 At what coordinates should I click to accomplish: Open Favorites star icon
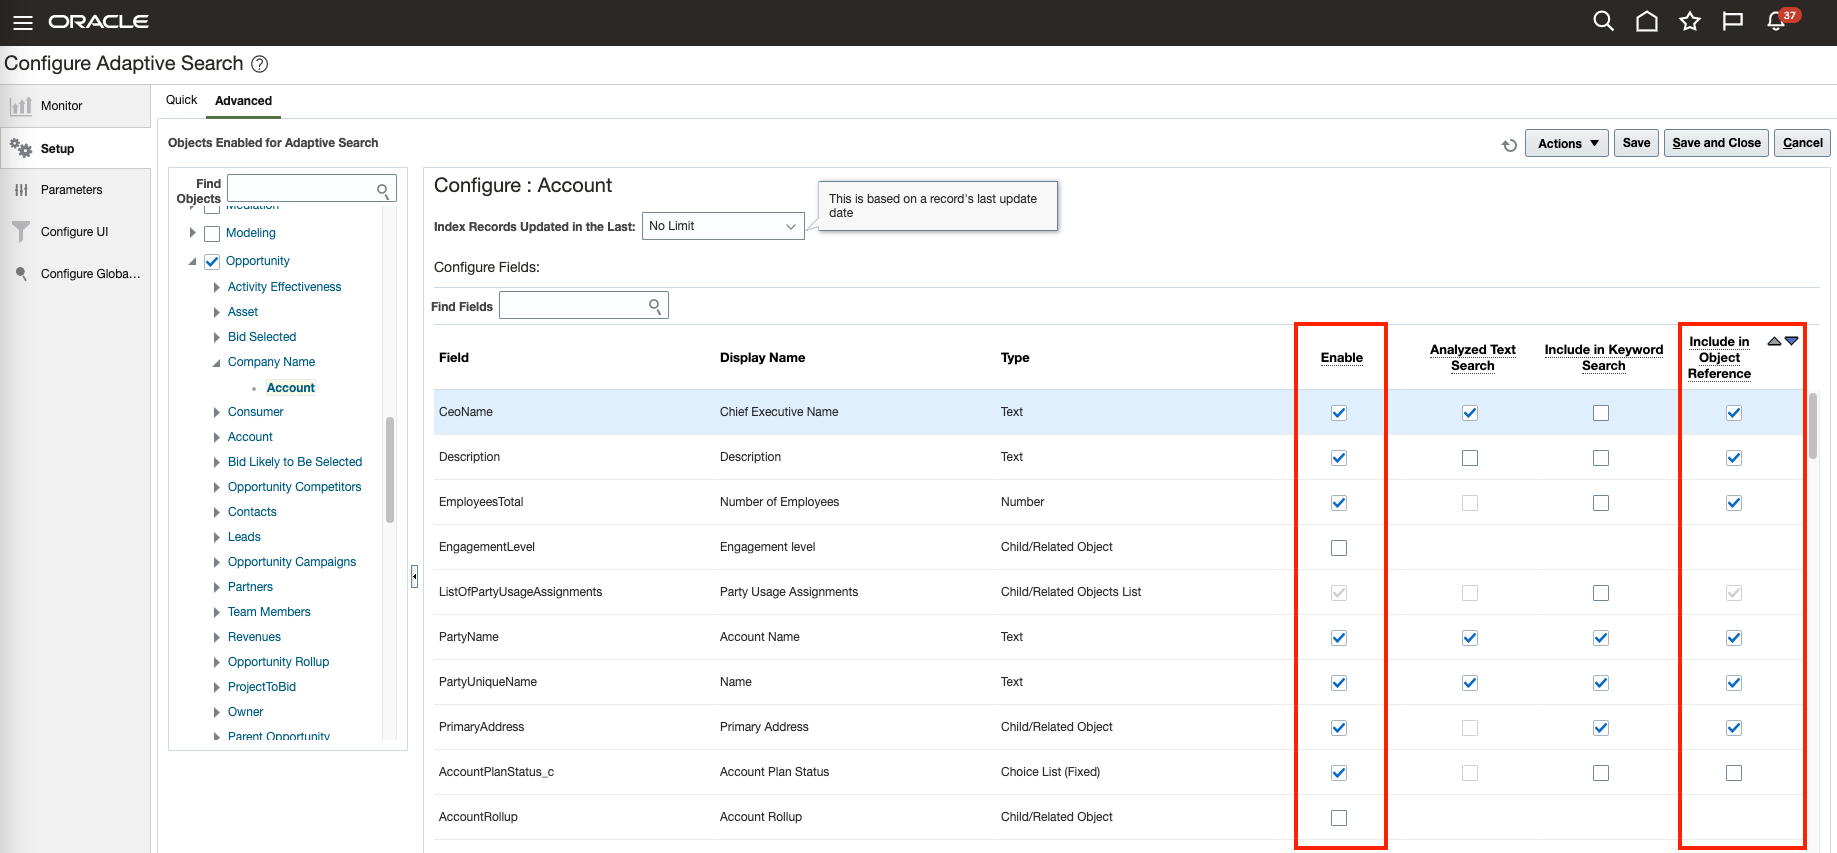point(1689,21)
